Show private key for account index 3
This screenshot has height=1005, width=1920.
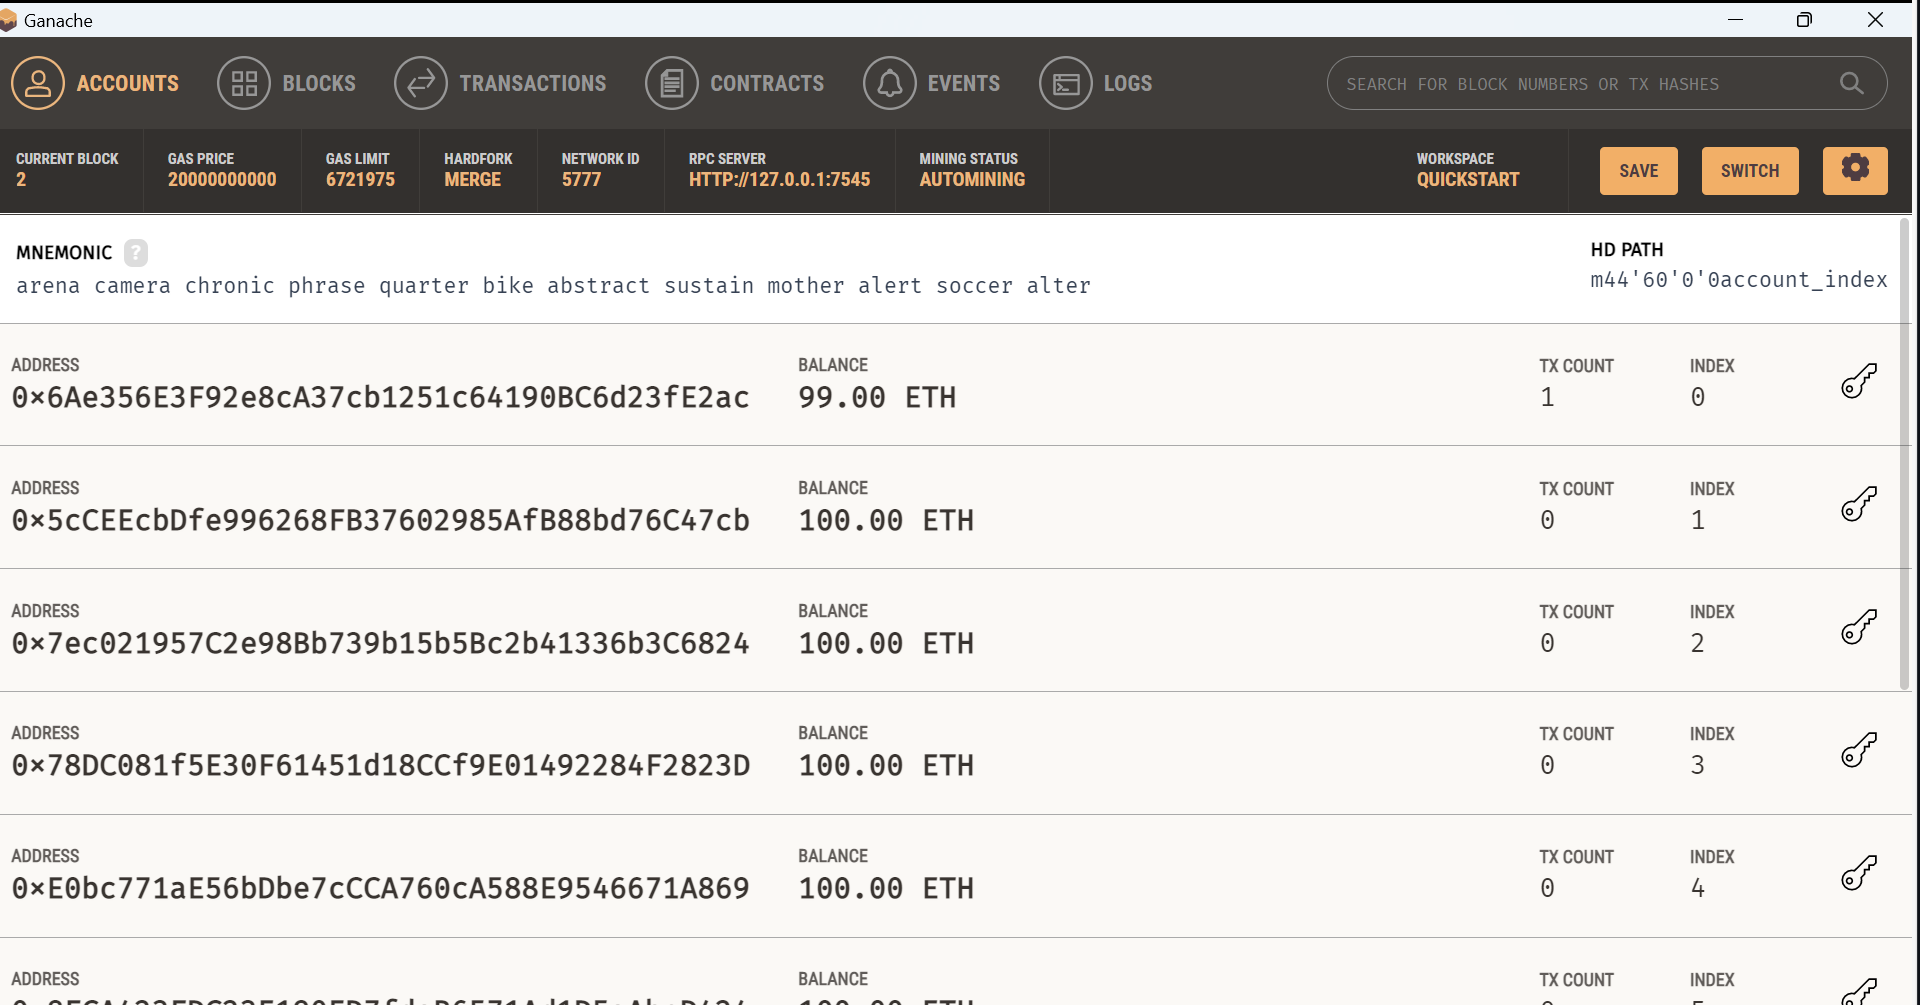pyautogui.click(x=1859, y=749)
